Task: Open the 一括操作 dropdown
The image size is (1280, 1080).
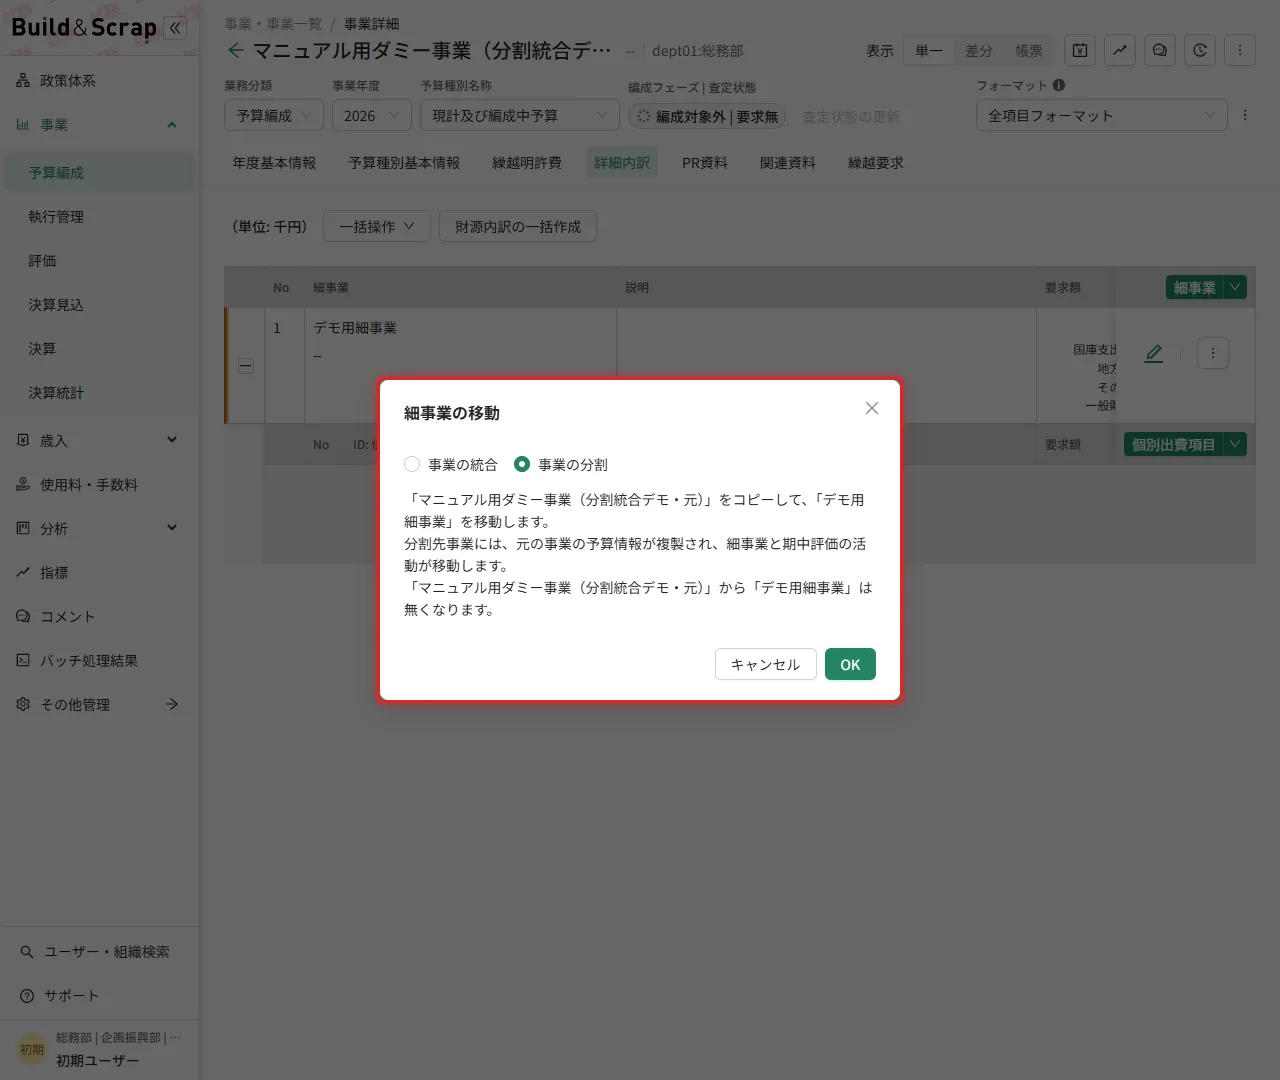Action: click(377, 227)
